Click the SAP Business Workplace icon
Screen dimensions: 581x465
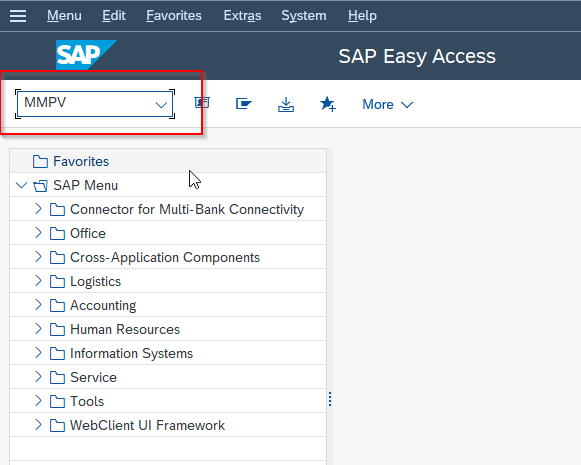pos(244,103)
